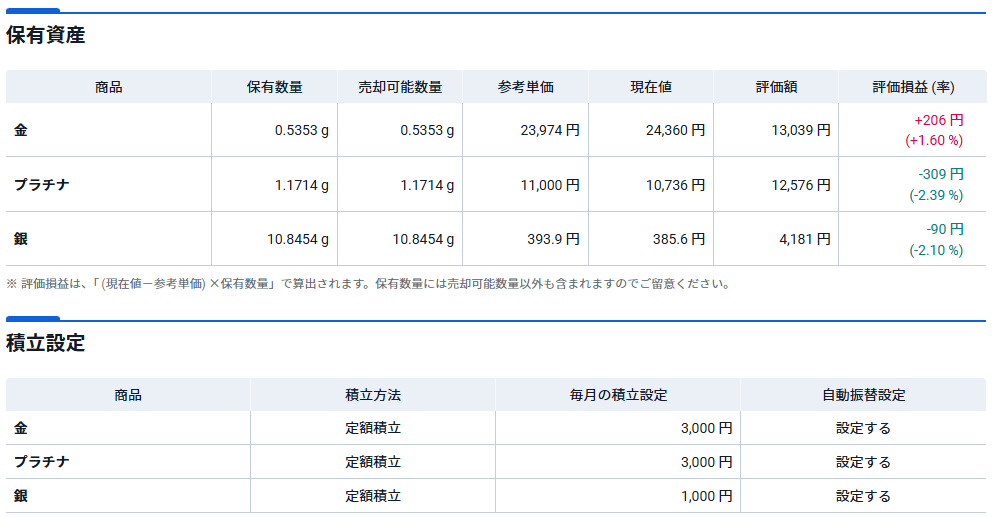Select the 保有資産 section heading
Image resolution: width=1000 pixels, height=517 pixels.
pos(46,36)
